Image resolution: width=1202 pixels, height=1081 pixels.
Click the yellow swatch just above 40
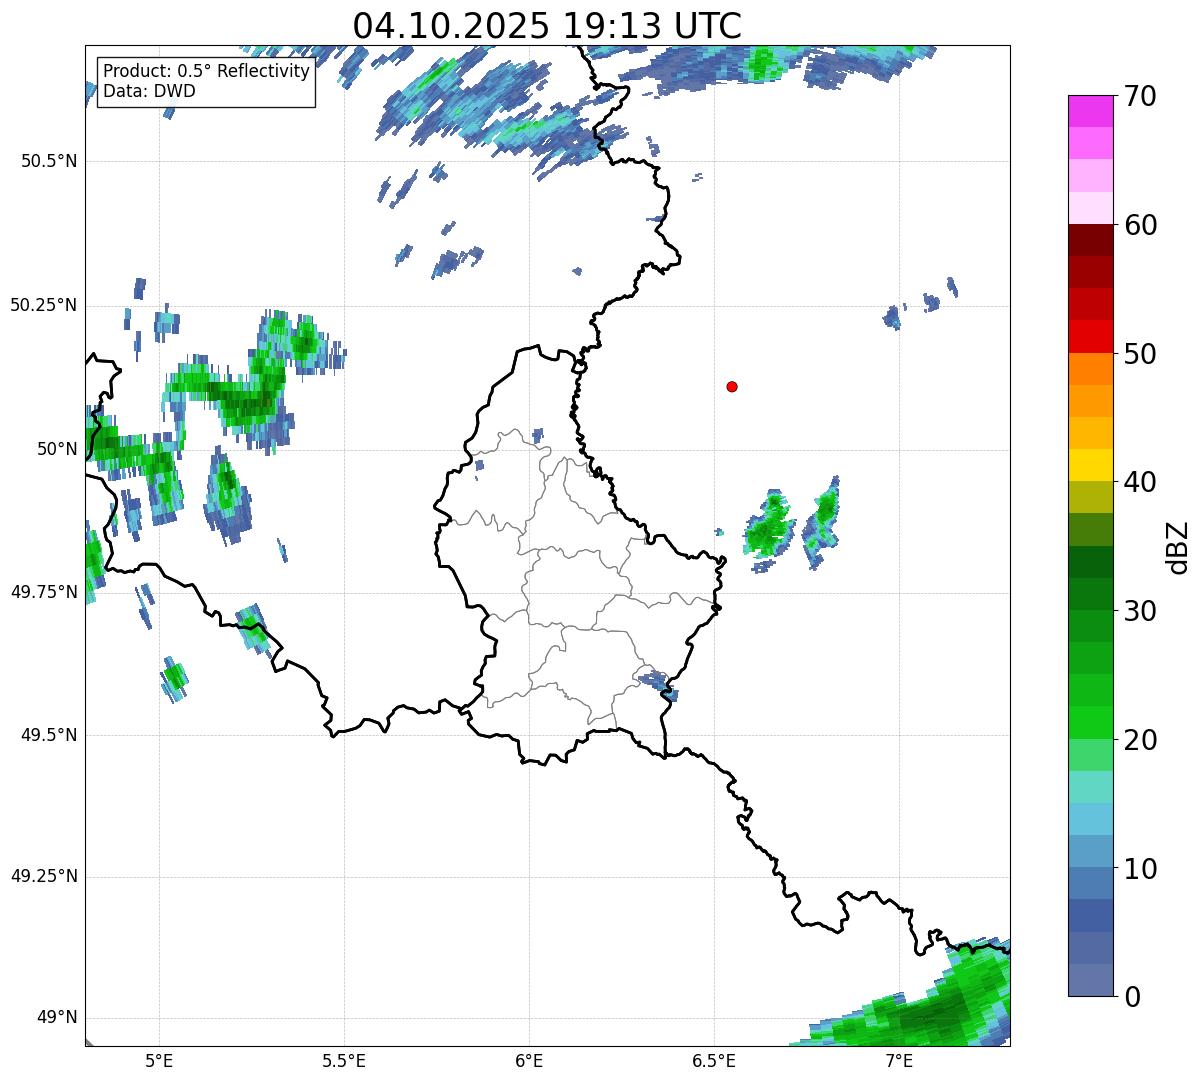[1090, 465]
